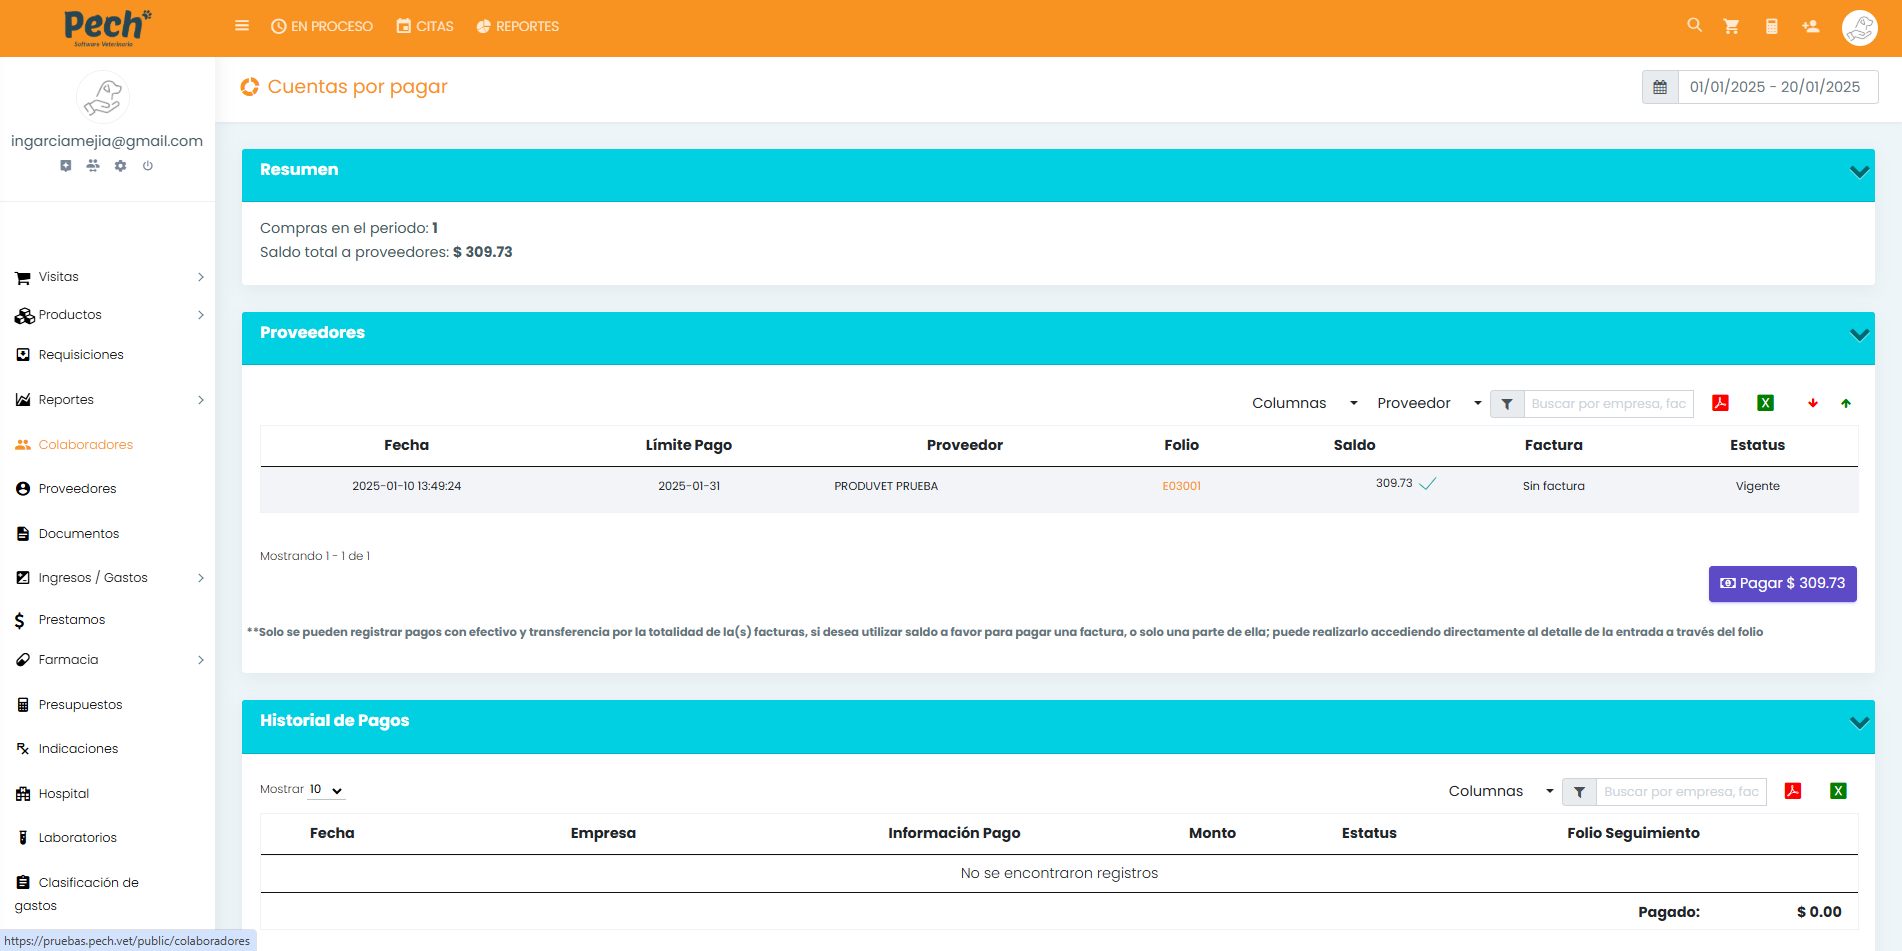Screen dimensions: 1902x951
Task: Click the red down arrow sort icon
Action: tap(1812, 403)
